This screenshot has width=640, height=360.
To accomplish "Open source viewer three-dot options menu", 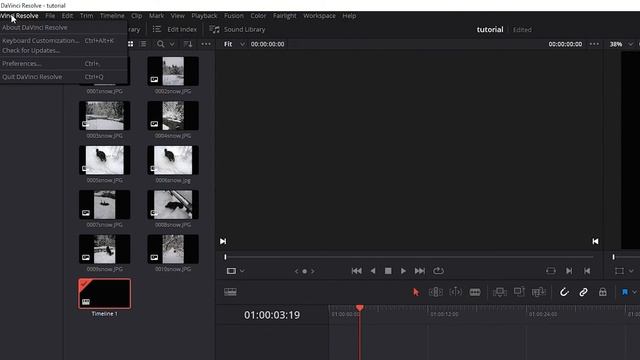I will point(594,44).
